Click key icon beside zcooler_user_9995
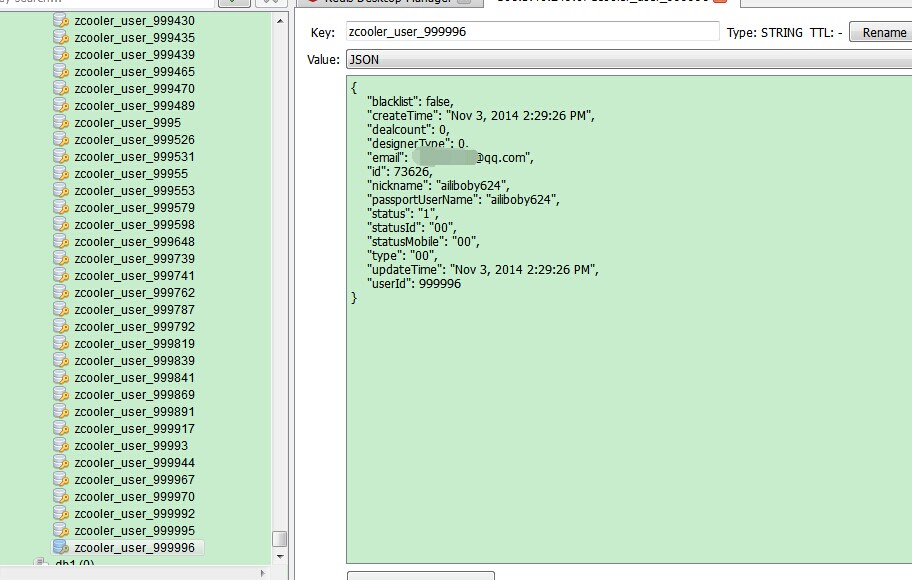912x580 pixels. tap(61, 122)
